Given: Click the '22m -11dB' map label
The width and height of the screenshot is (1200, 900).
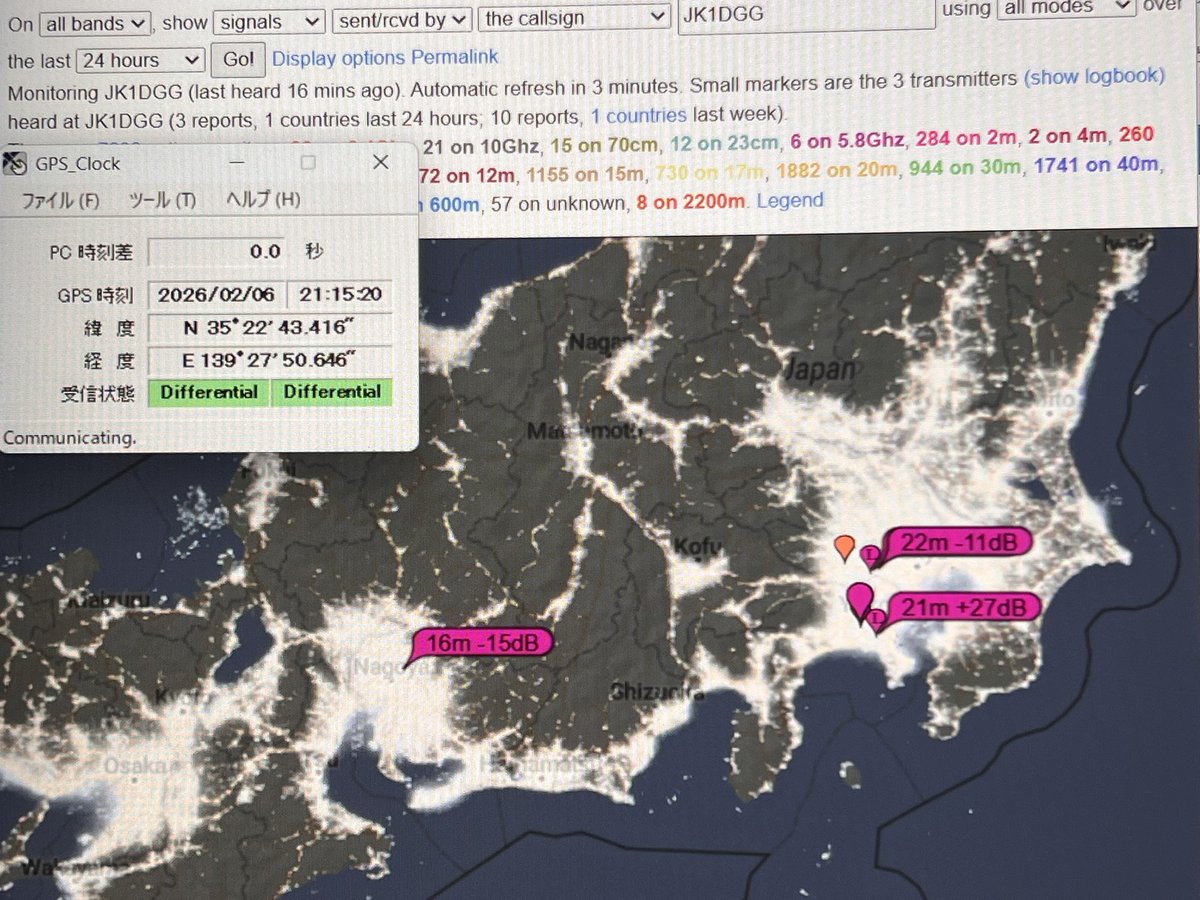Looking at the screenshot, I should pos(958,543).
